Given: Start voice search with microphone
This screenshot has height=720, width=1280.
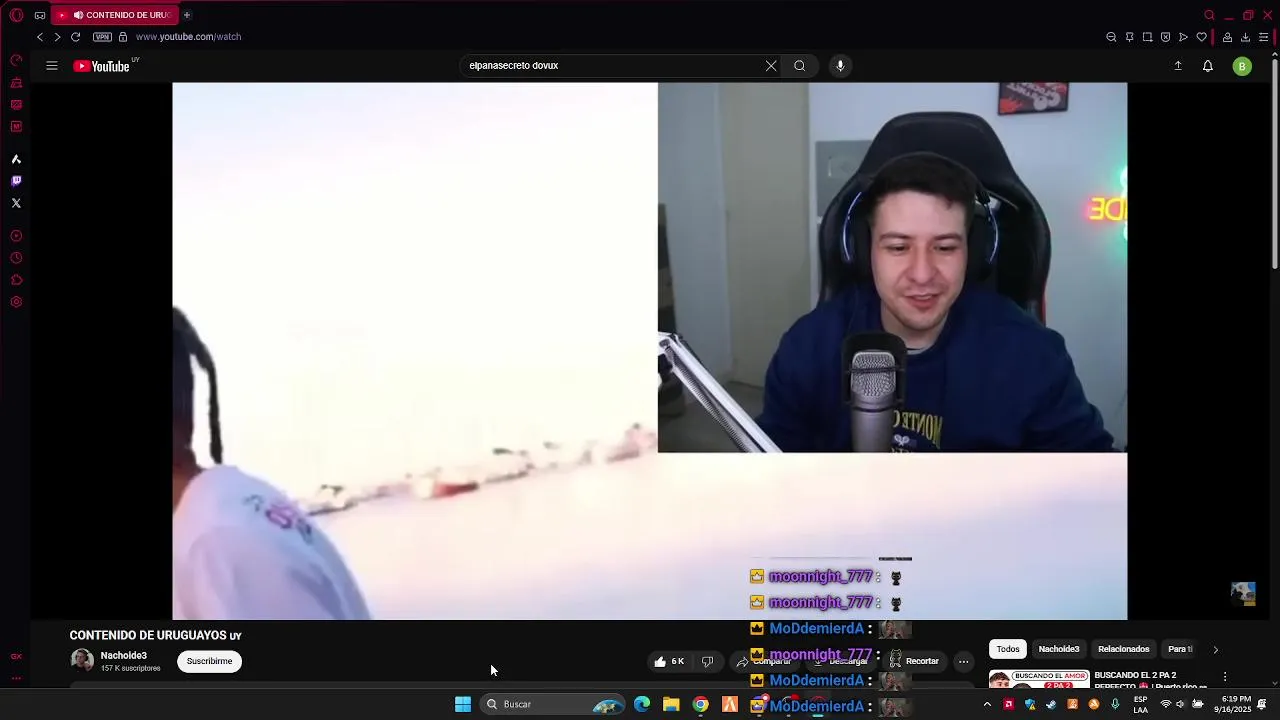Looking at the screenshot, I should click(x=840, y=66).
